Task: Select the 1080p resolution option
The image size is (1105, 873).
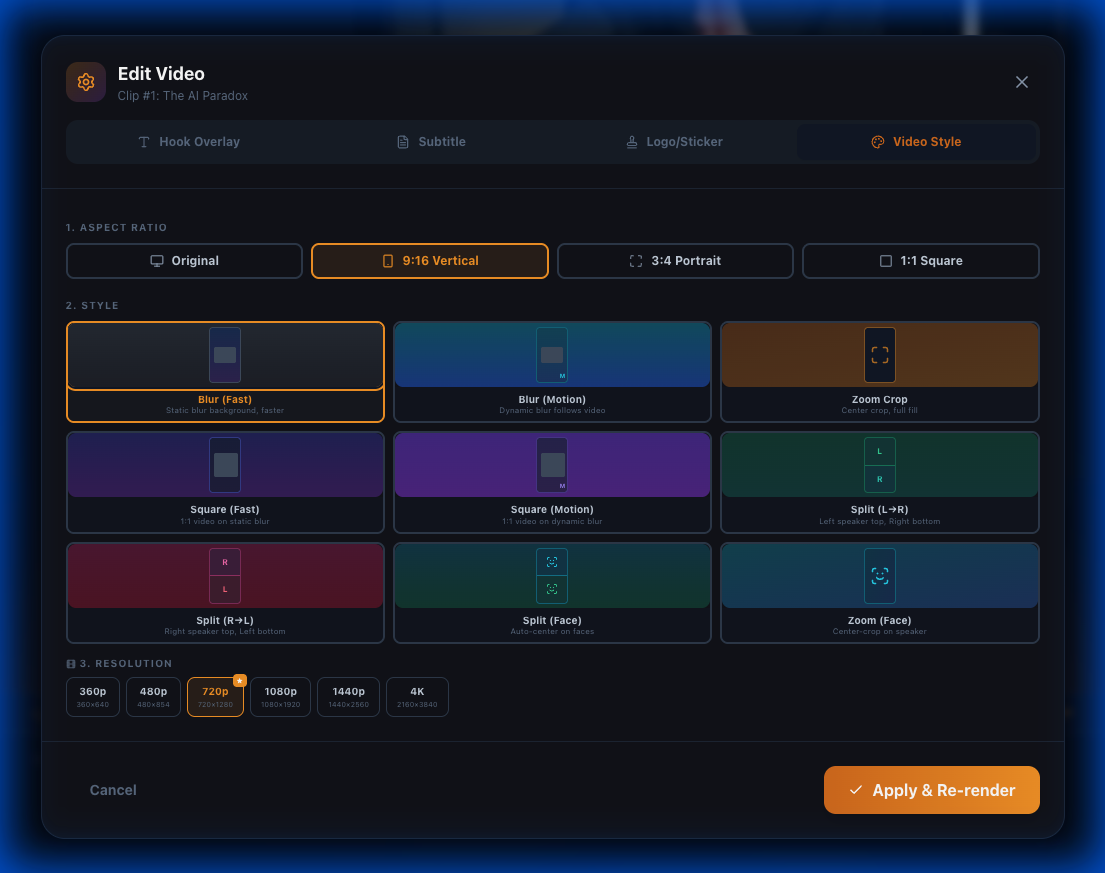Action: (x=280, y=696)
